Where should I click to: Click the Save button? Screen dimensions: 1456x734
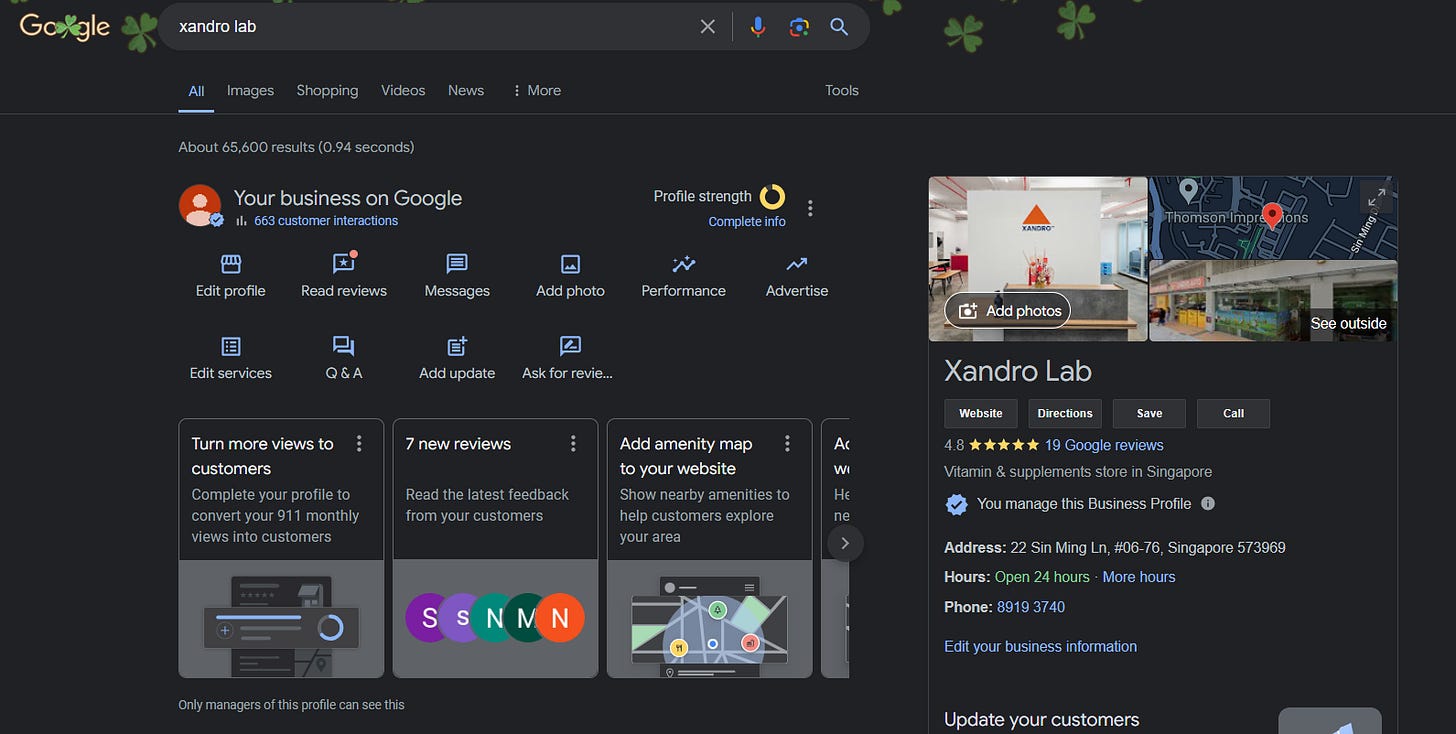pyautogui.click(x=1150, y=413)
